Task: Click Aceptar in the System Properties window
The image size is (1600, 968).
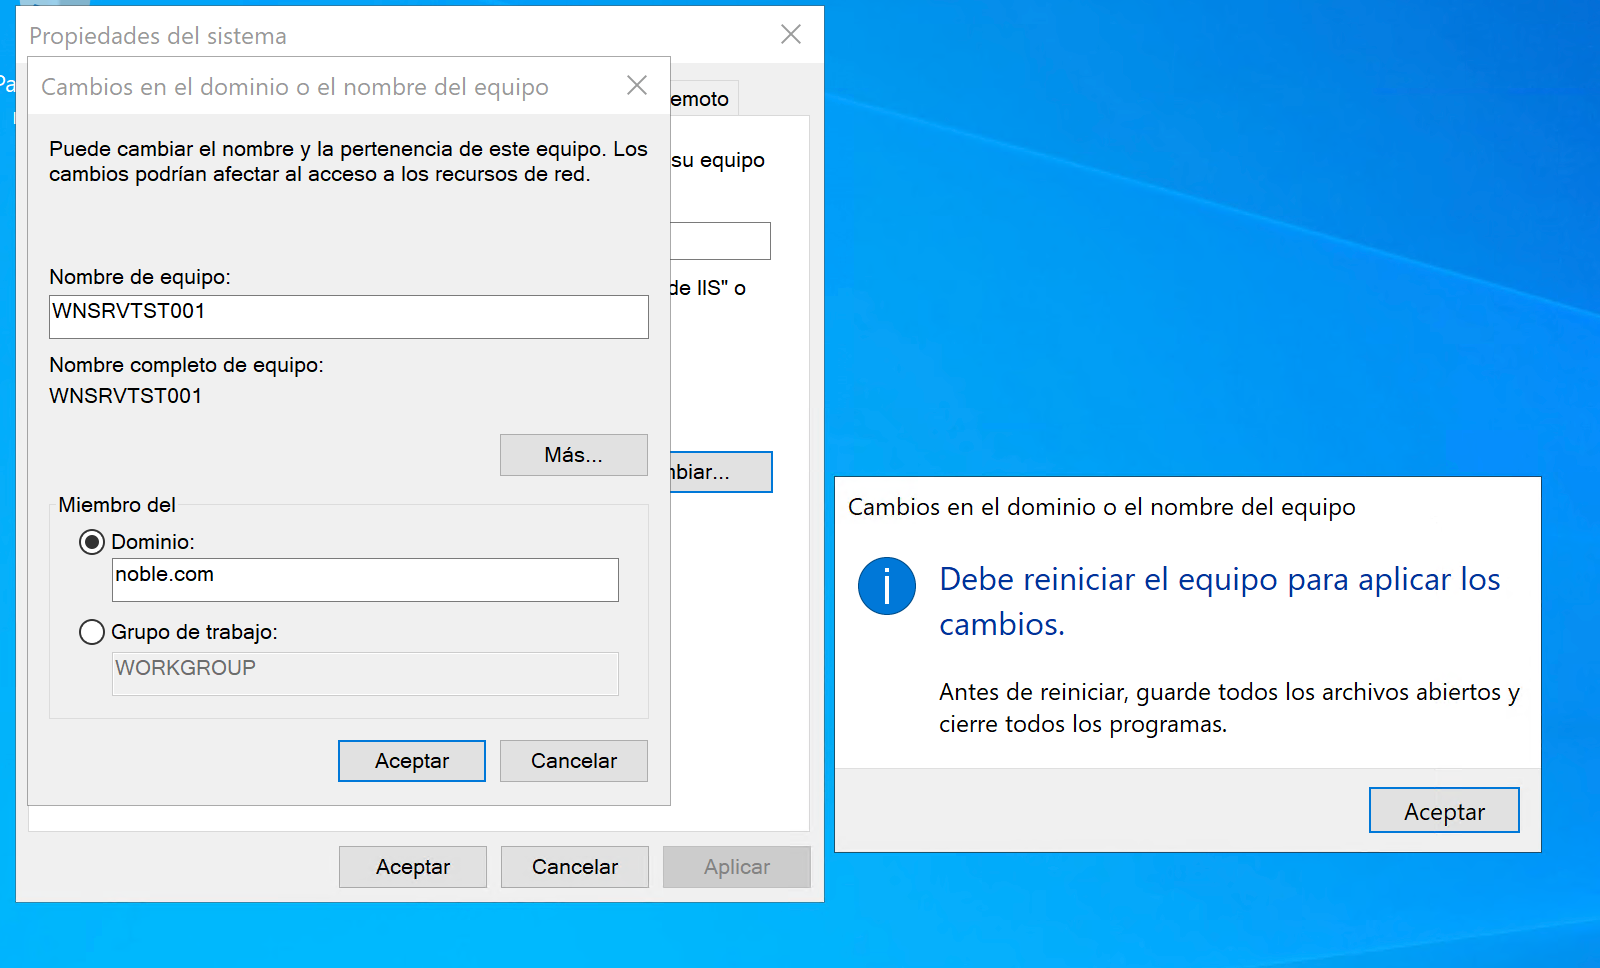Action: click(412, 867)
